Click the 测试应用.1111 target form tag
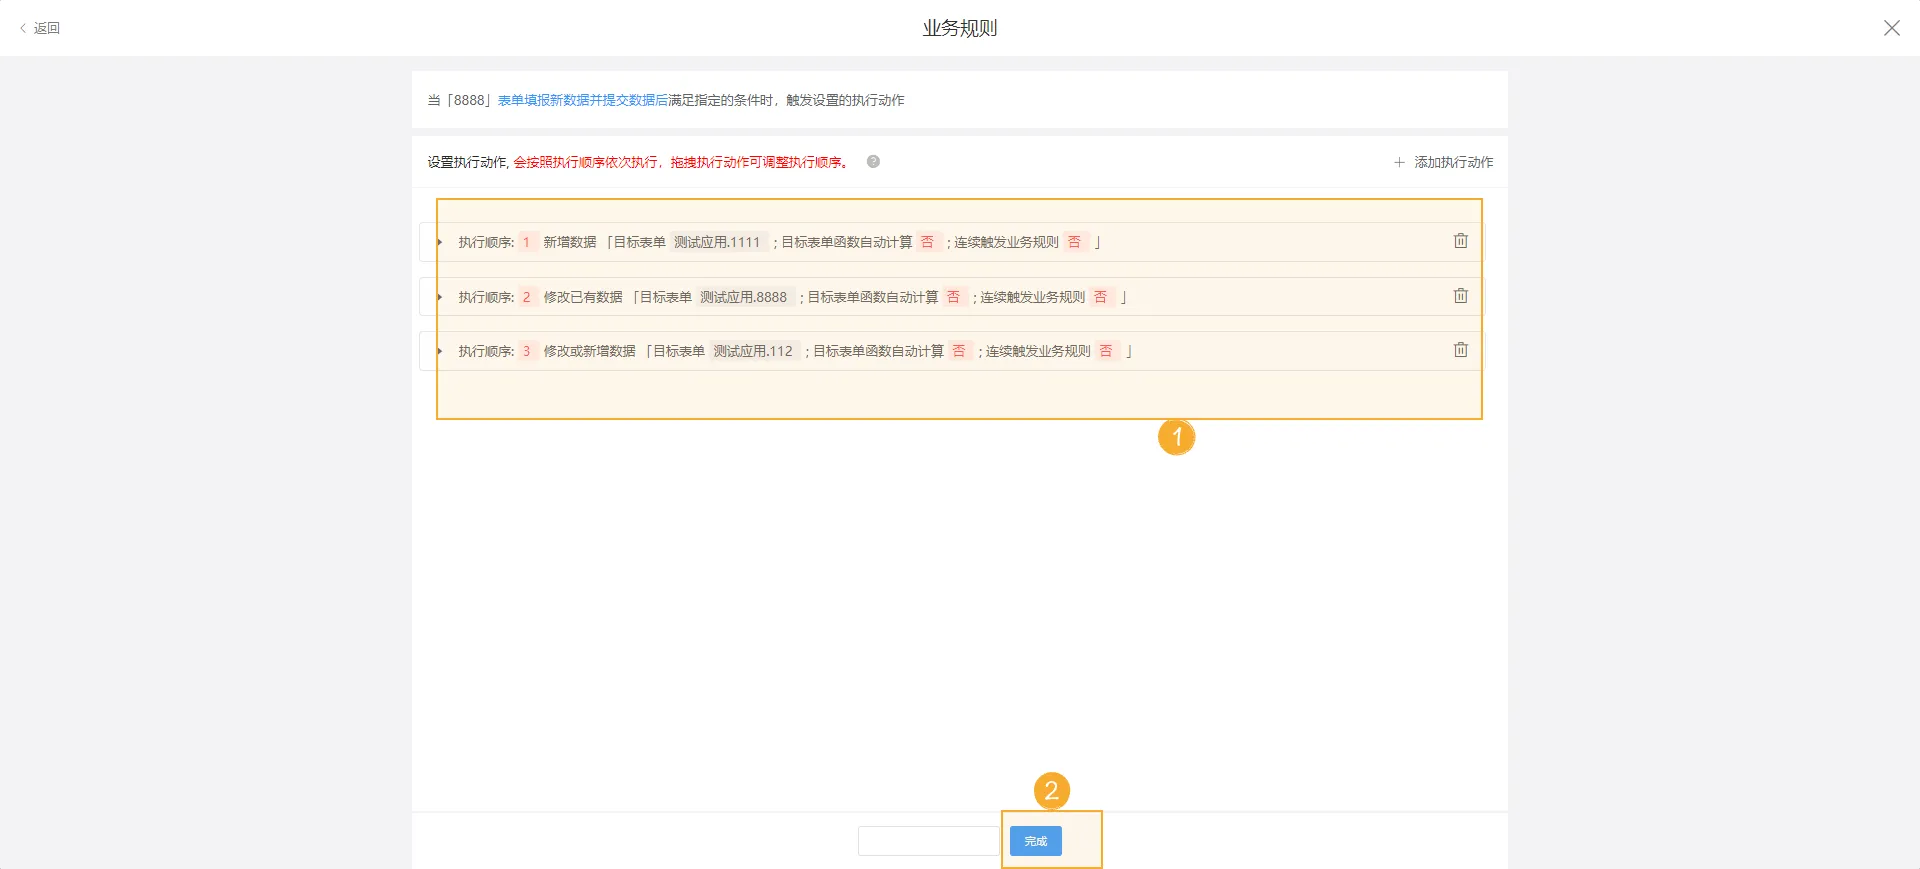Screen dimensions: 1920x869 click(717, 242)
